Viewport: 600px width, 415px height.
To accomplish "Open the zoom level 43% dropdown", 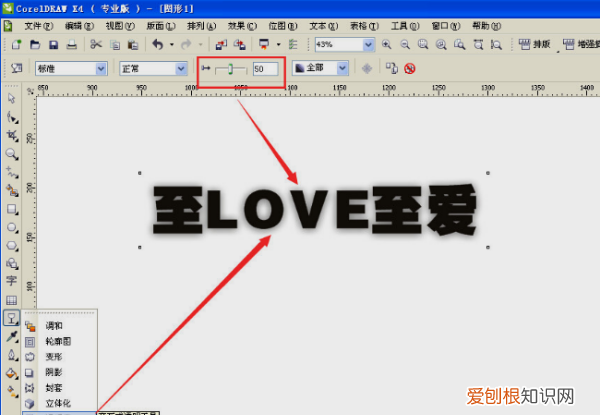I will (368, 45).
